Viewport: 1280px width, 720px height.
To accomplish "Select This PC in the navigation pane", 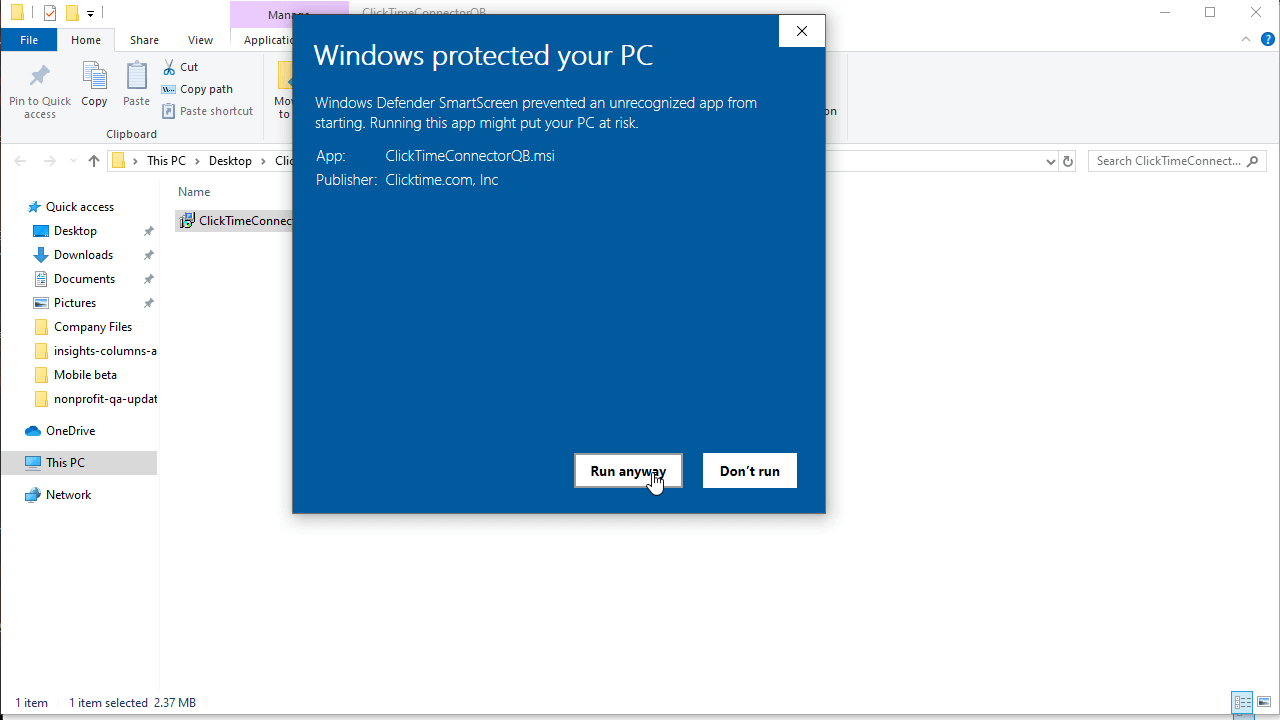I will [x=65, y=463].
